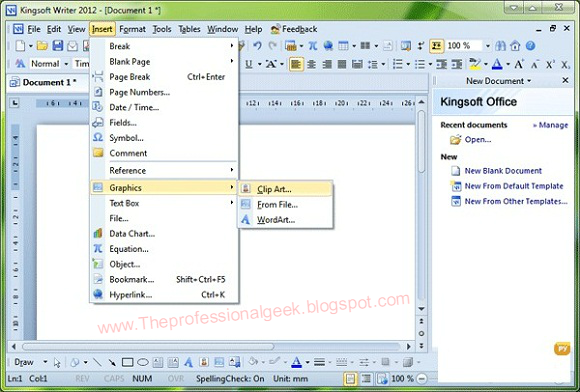Select Page Numbers in Insert menu
The height and width of the screenshot is (392, 580).
(x=165, y=92)
